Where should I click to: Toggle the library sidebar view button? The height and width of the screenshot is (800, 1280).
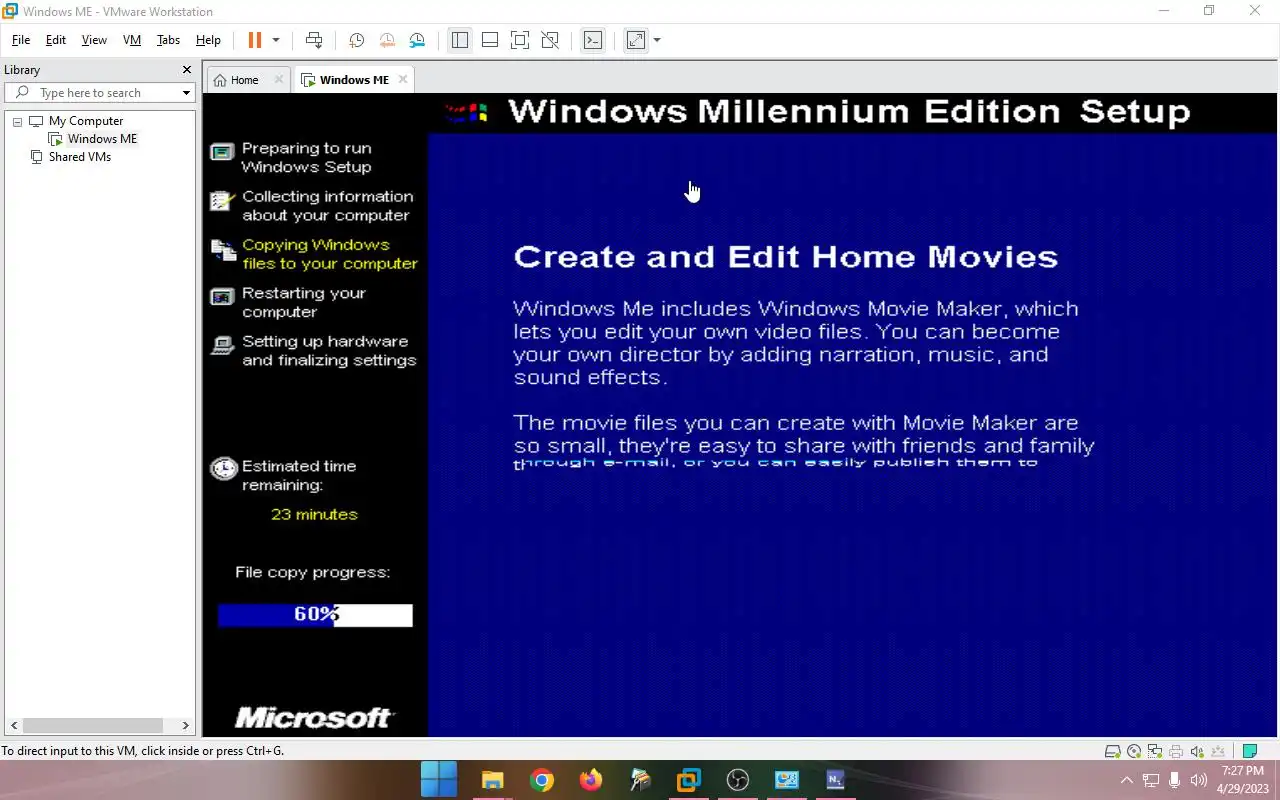click(459, 40)
